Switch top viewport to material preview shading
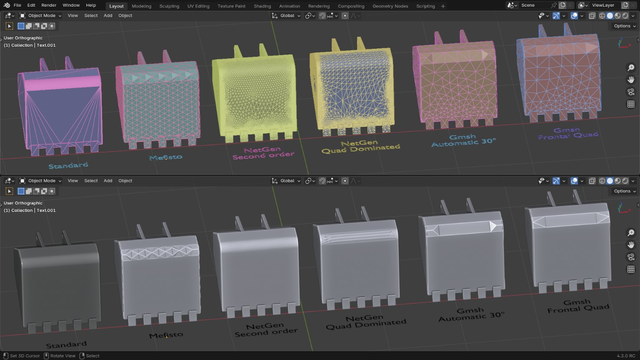Image resolution: width=640 pixels, height=360 pixels. tap(618, 16)
